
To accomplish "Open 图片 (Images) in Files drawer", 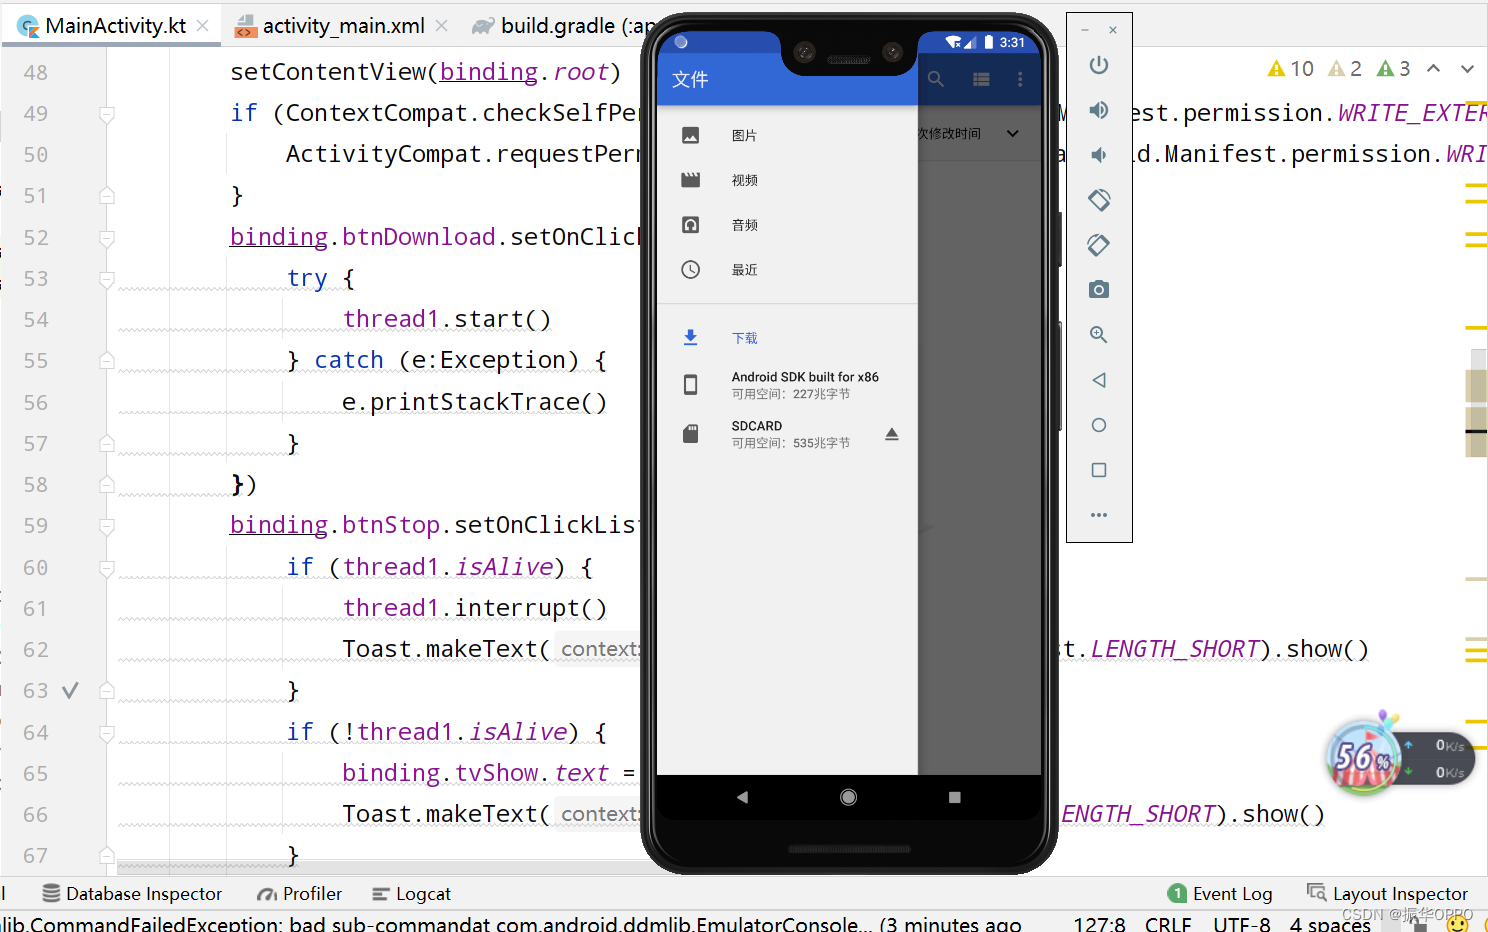I will click(x=787, y=135).
